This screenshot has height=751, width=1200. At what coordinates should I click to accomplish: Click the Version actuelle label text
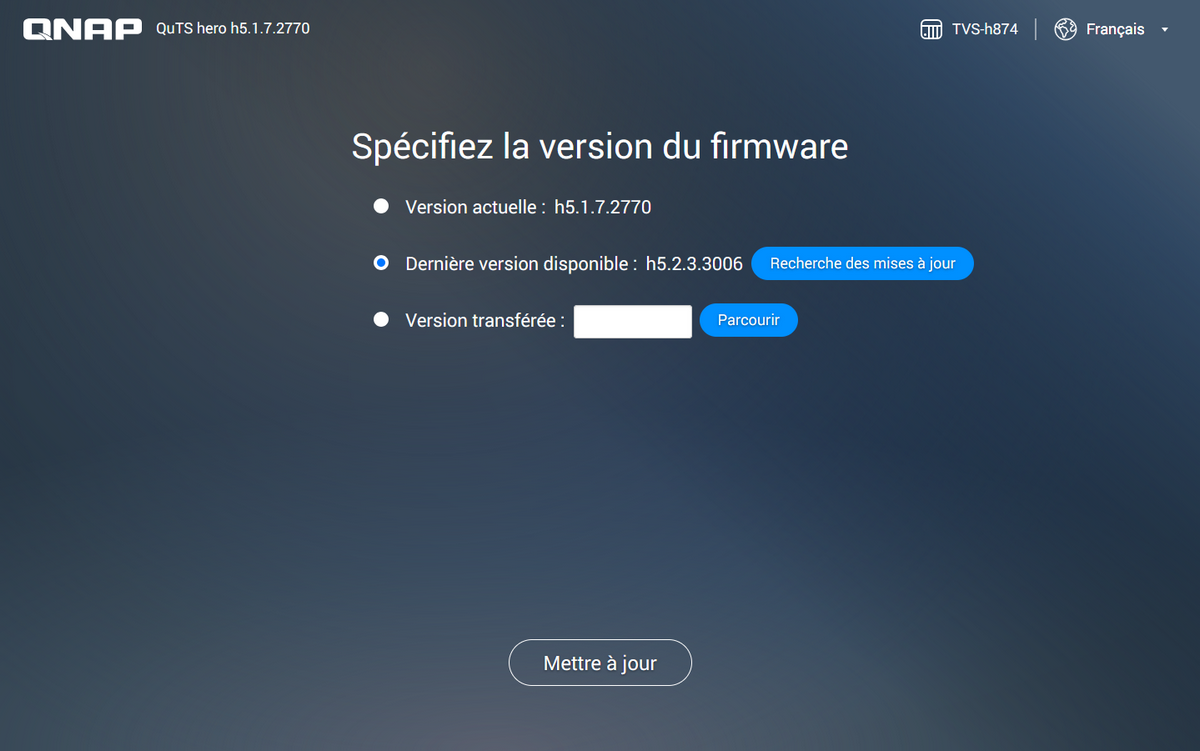(475, 207)
